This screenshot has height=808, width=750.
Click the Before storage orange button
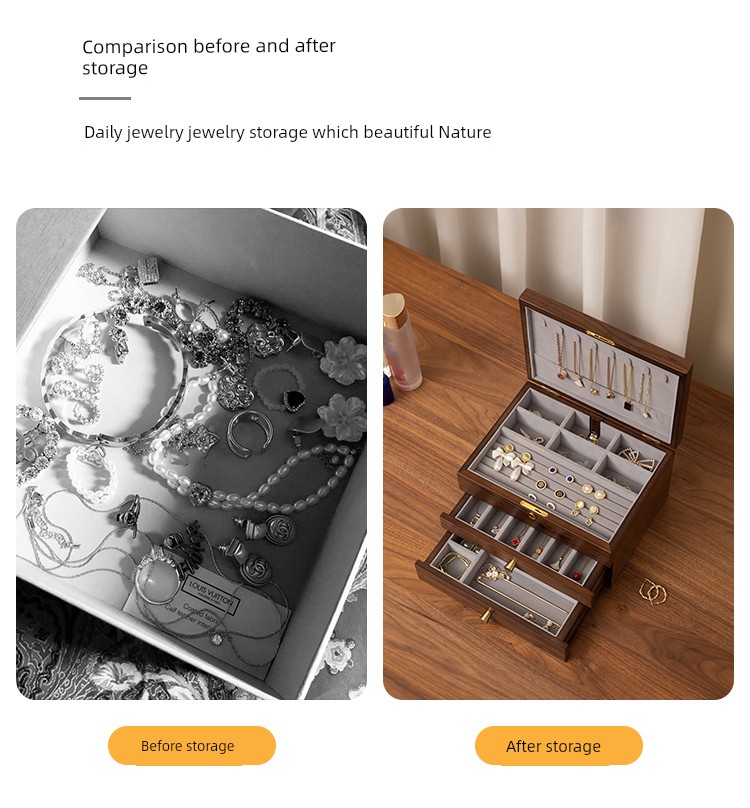pos(192,745)
